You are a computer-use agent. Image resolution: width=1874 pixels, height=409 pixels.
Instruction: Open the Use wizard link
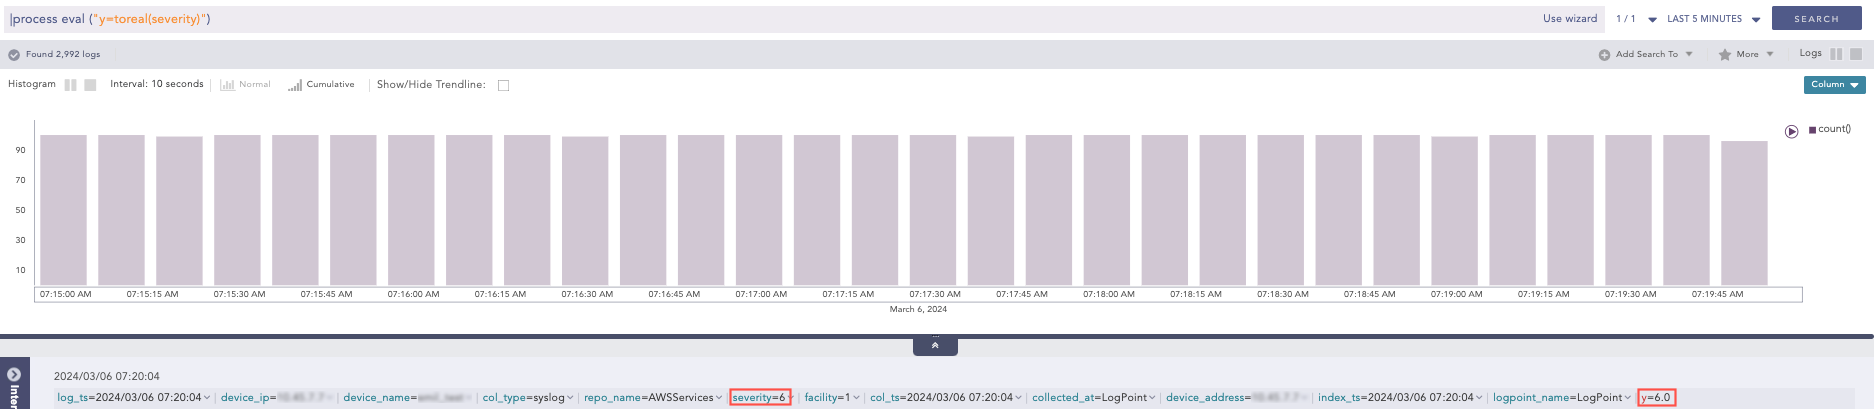[1569, 19]
